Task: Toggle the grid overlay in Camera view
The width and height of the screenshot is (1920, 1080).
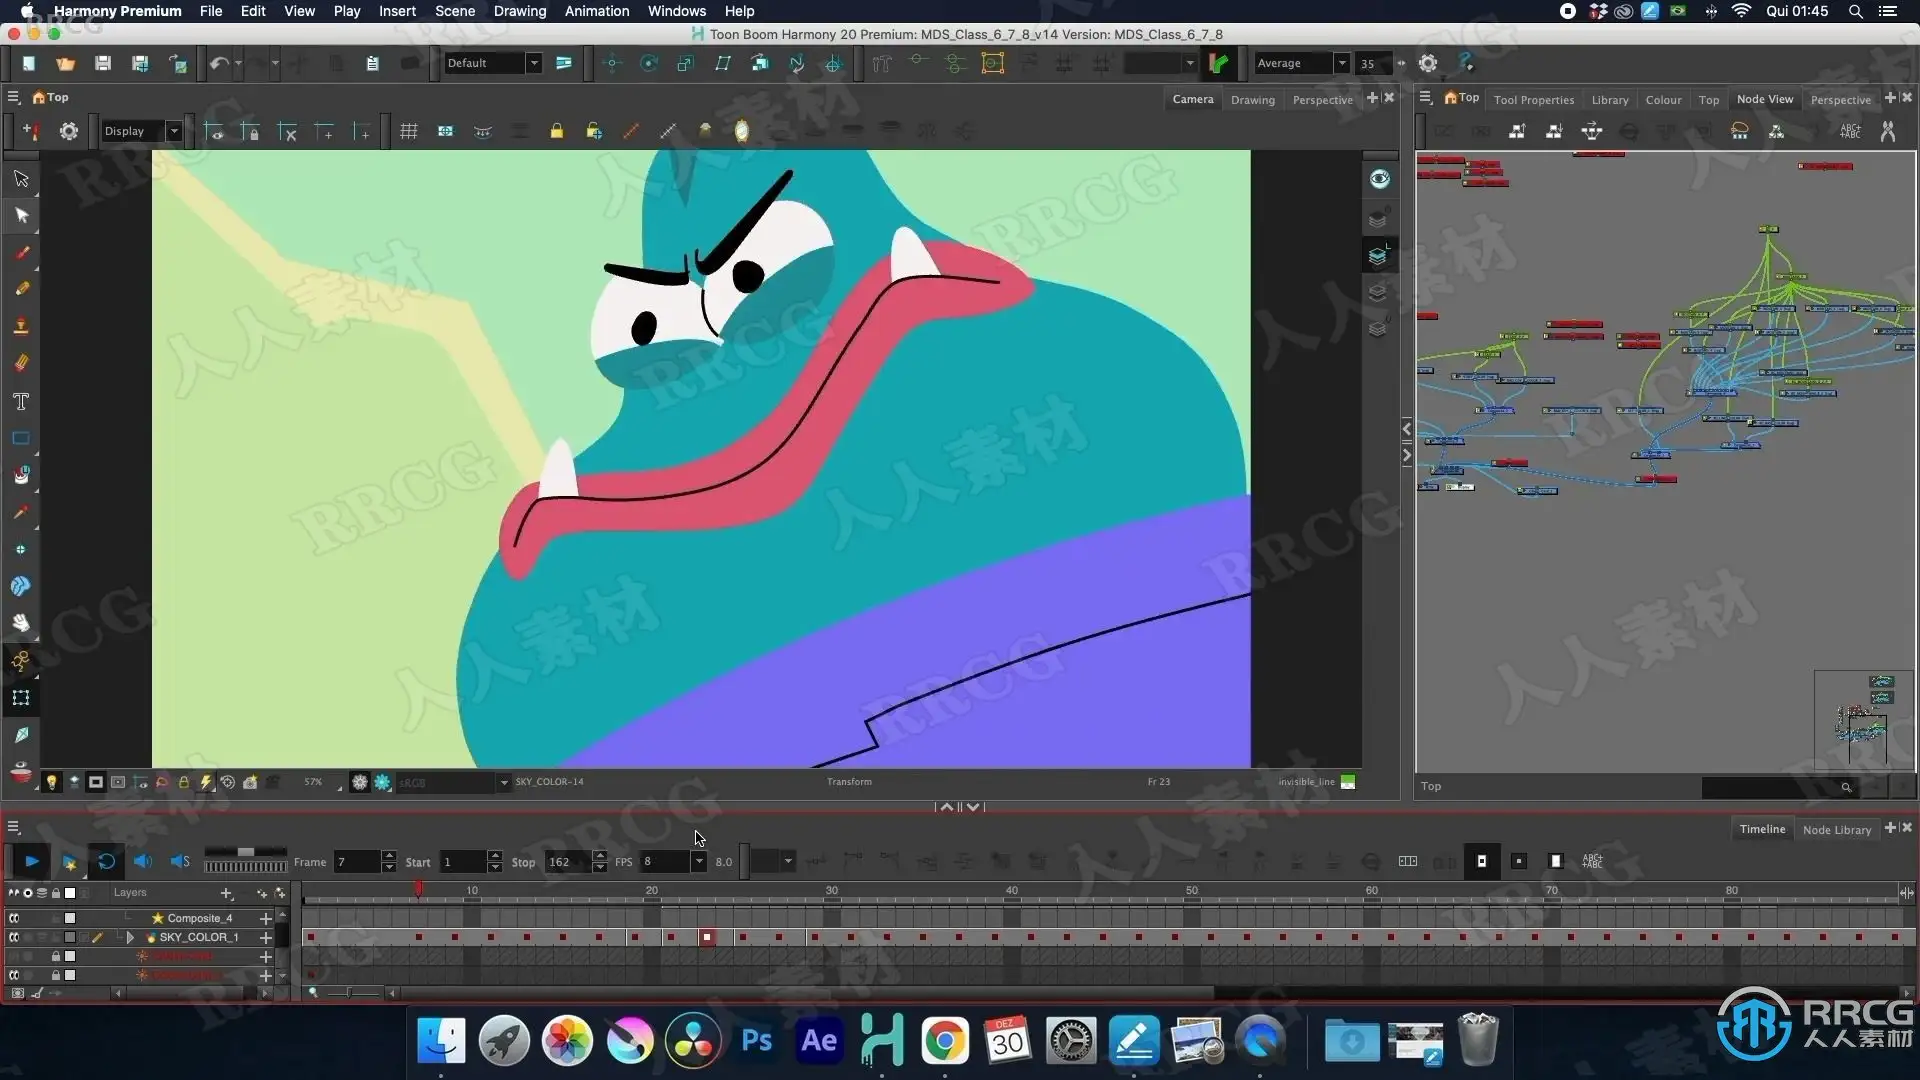Action: click(409, 131)
